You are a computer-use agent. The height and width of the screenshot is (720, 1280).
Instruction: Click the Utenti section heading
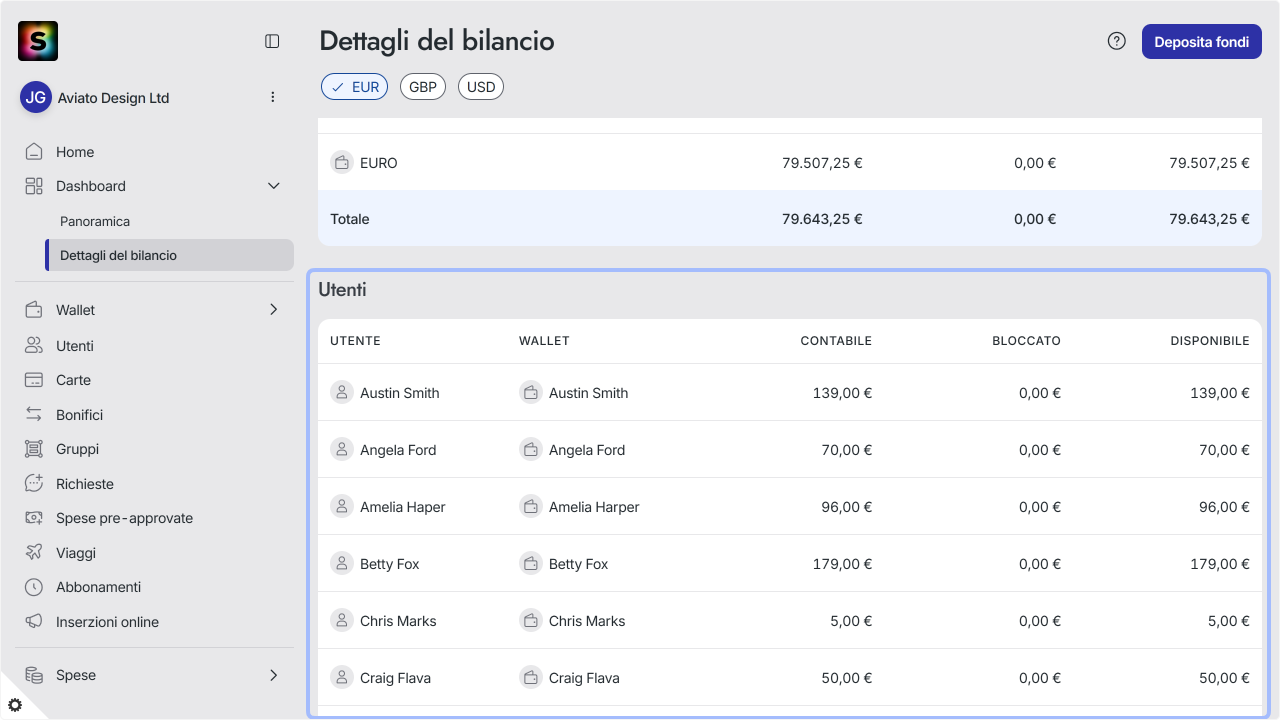[x=342, y=290]
